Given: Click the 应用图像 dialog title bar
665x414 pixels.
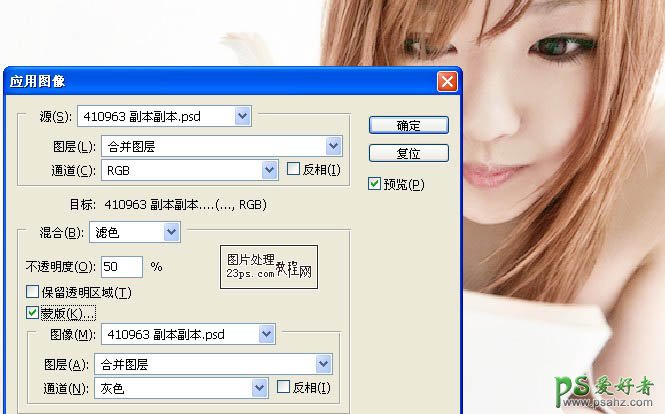Looking at the screenshot, I should tap(200, 80).
